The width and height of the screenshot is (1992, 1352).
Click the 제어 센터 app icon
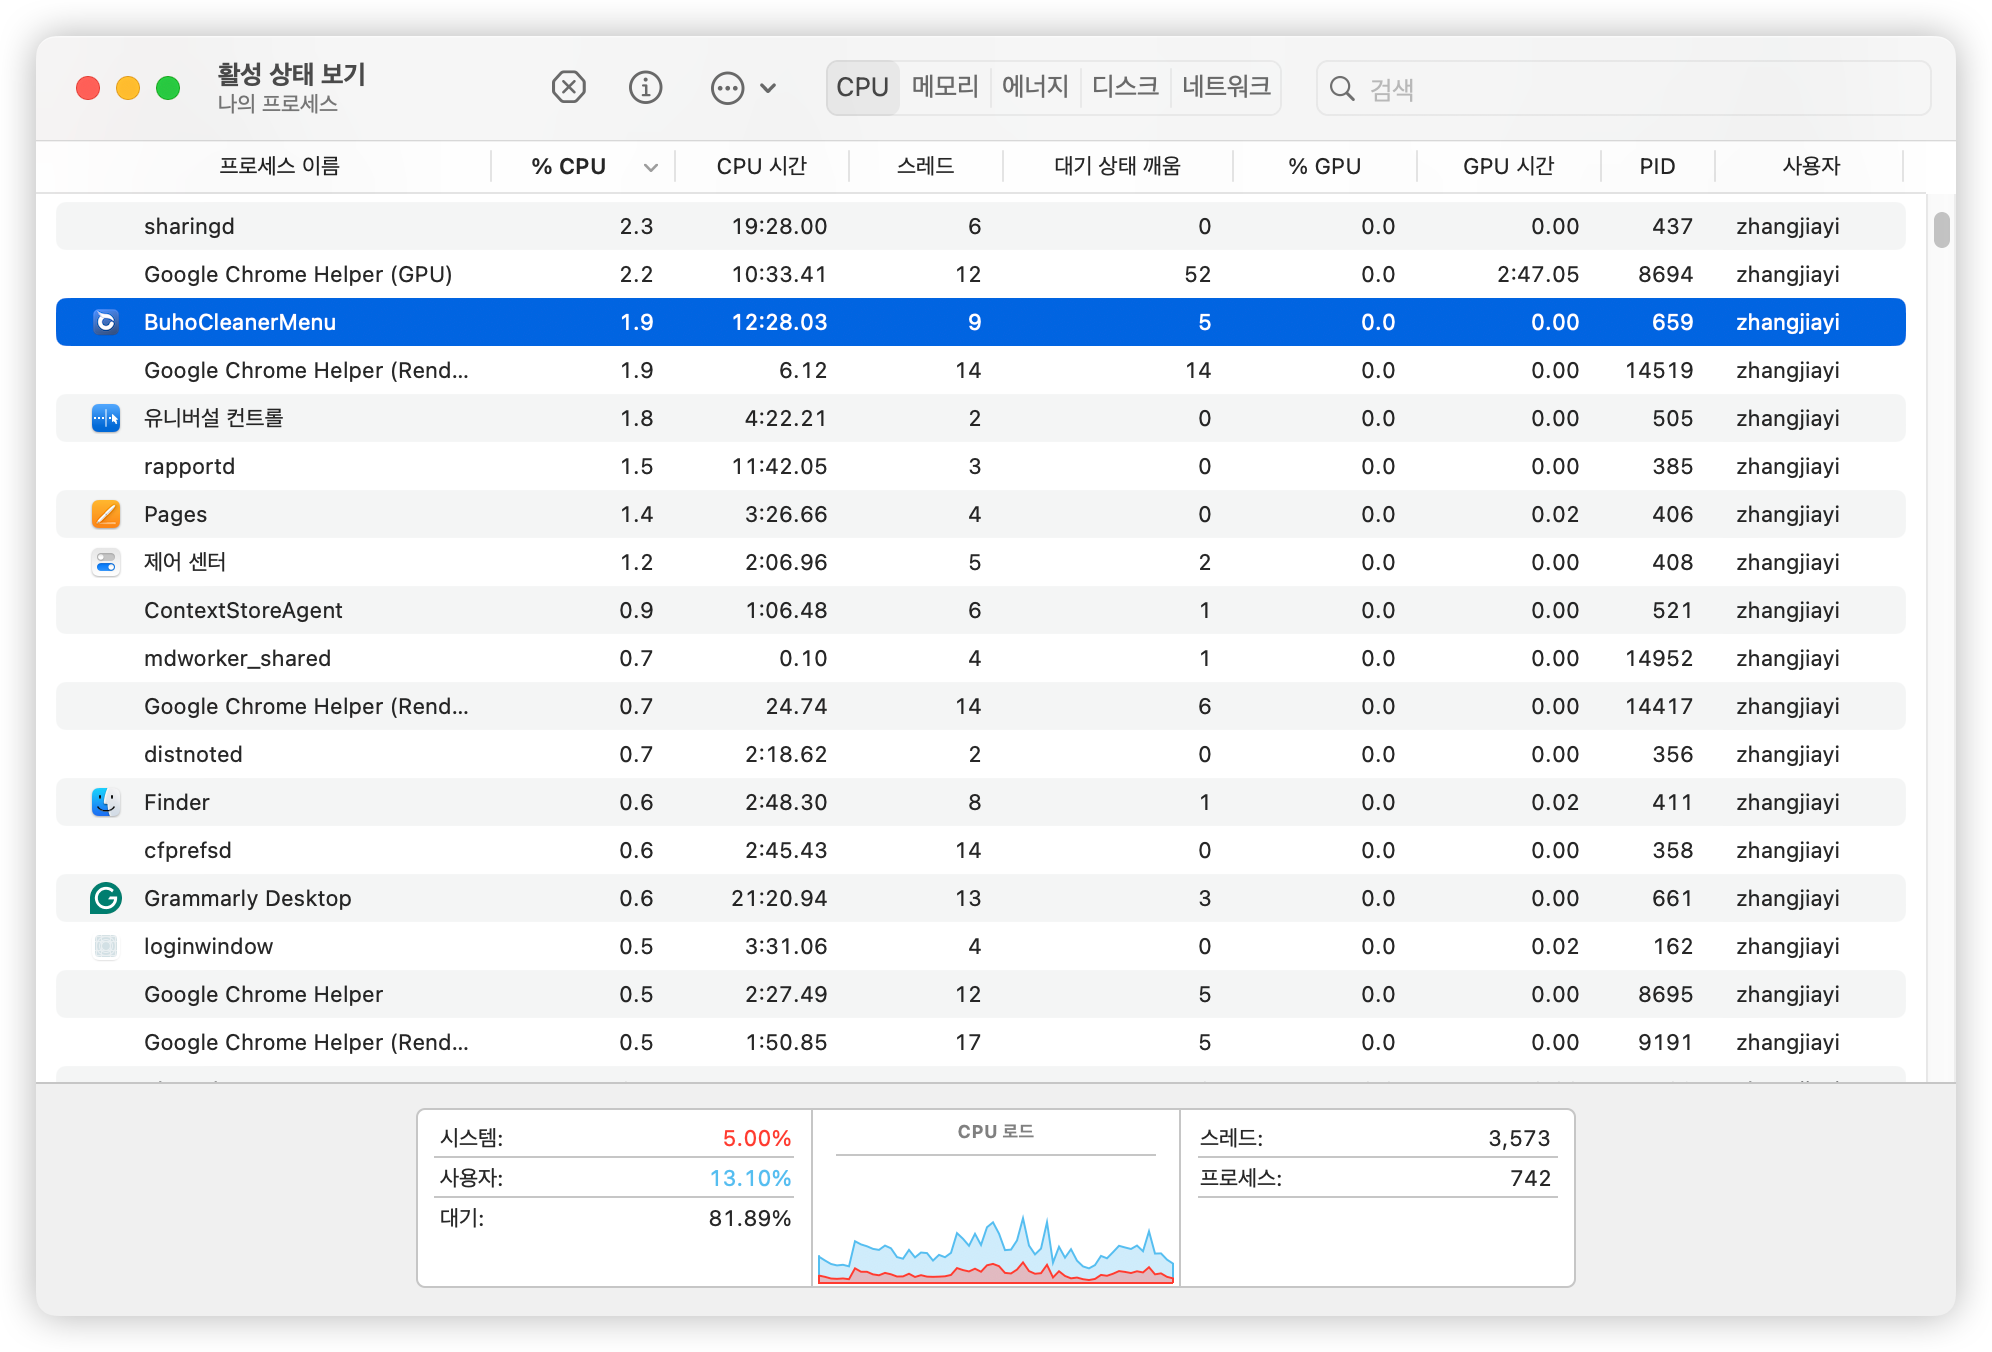[106, 562]
